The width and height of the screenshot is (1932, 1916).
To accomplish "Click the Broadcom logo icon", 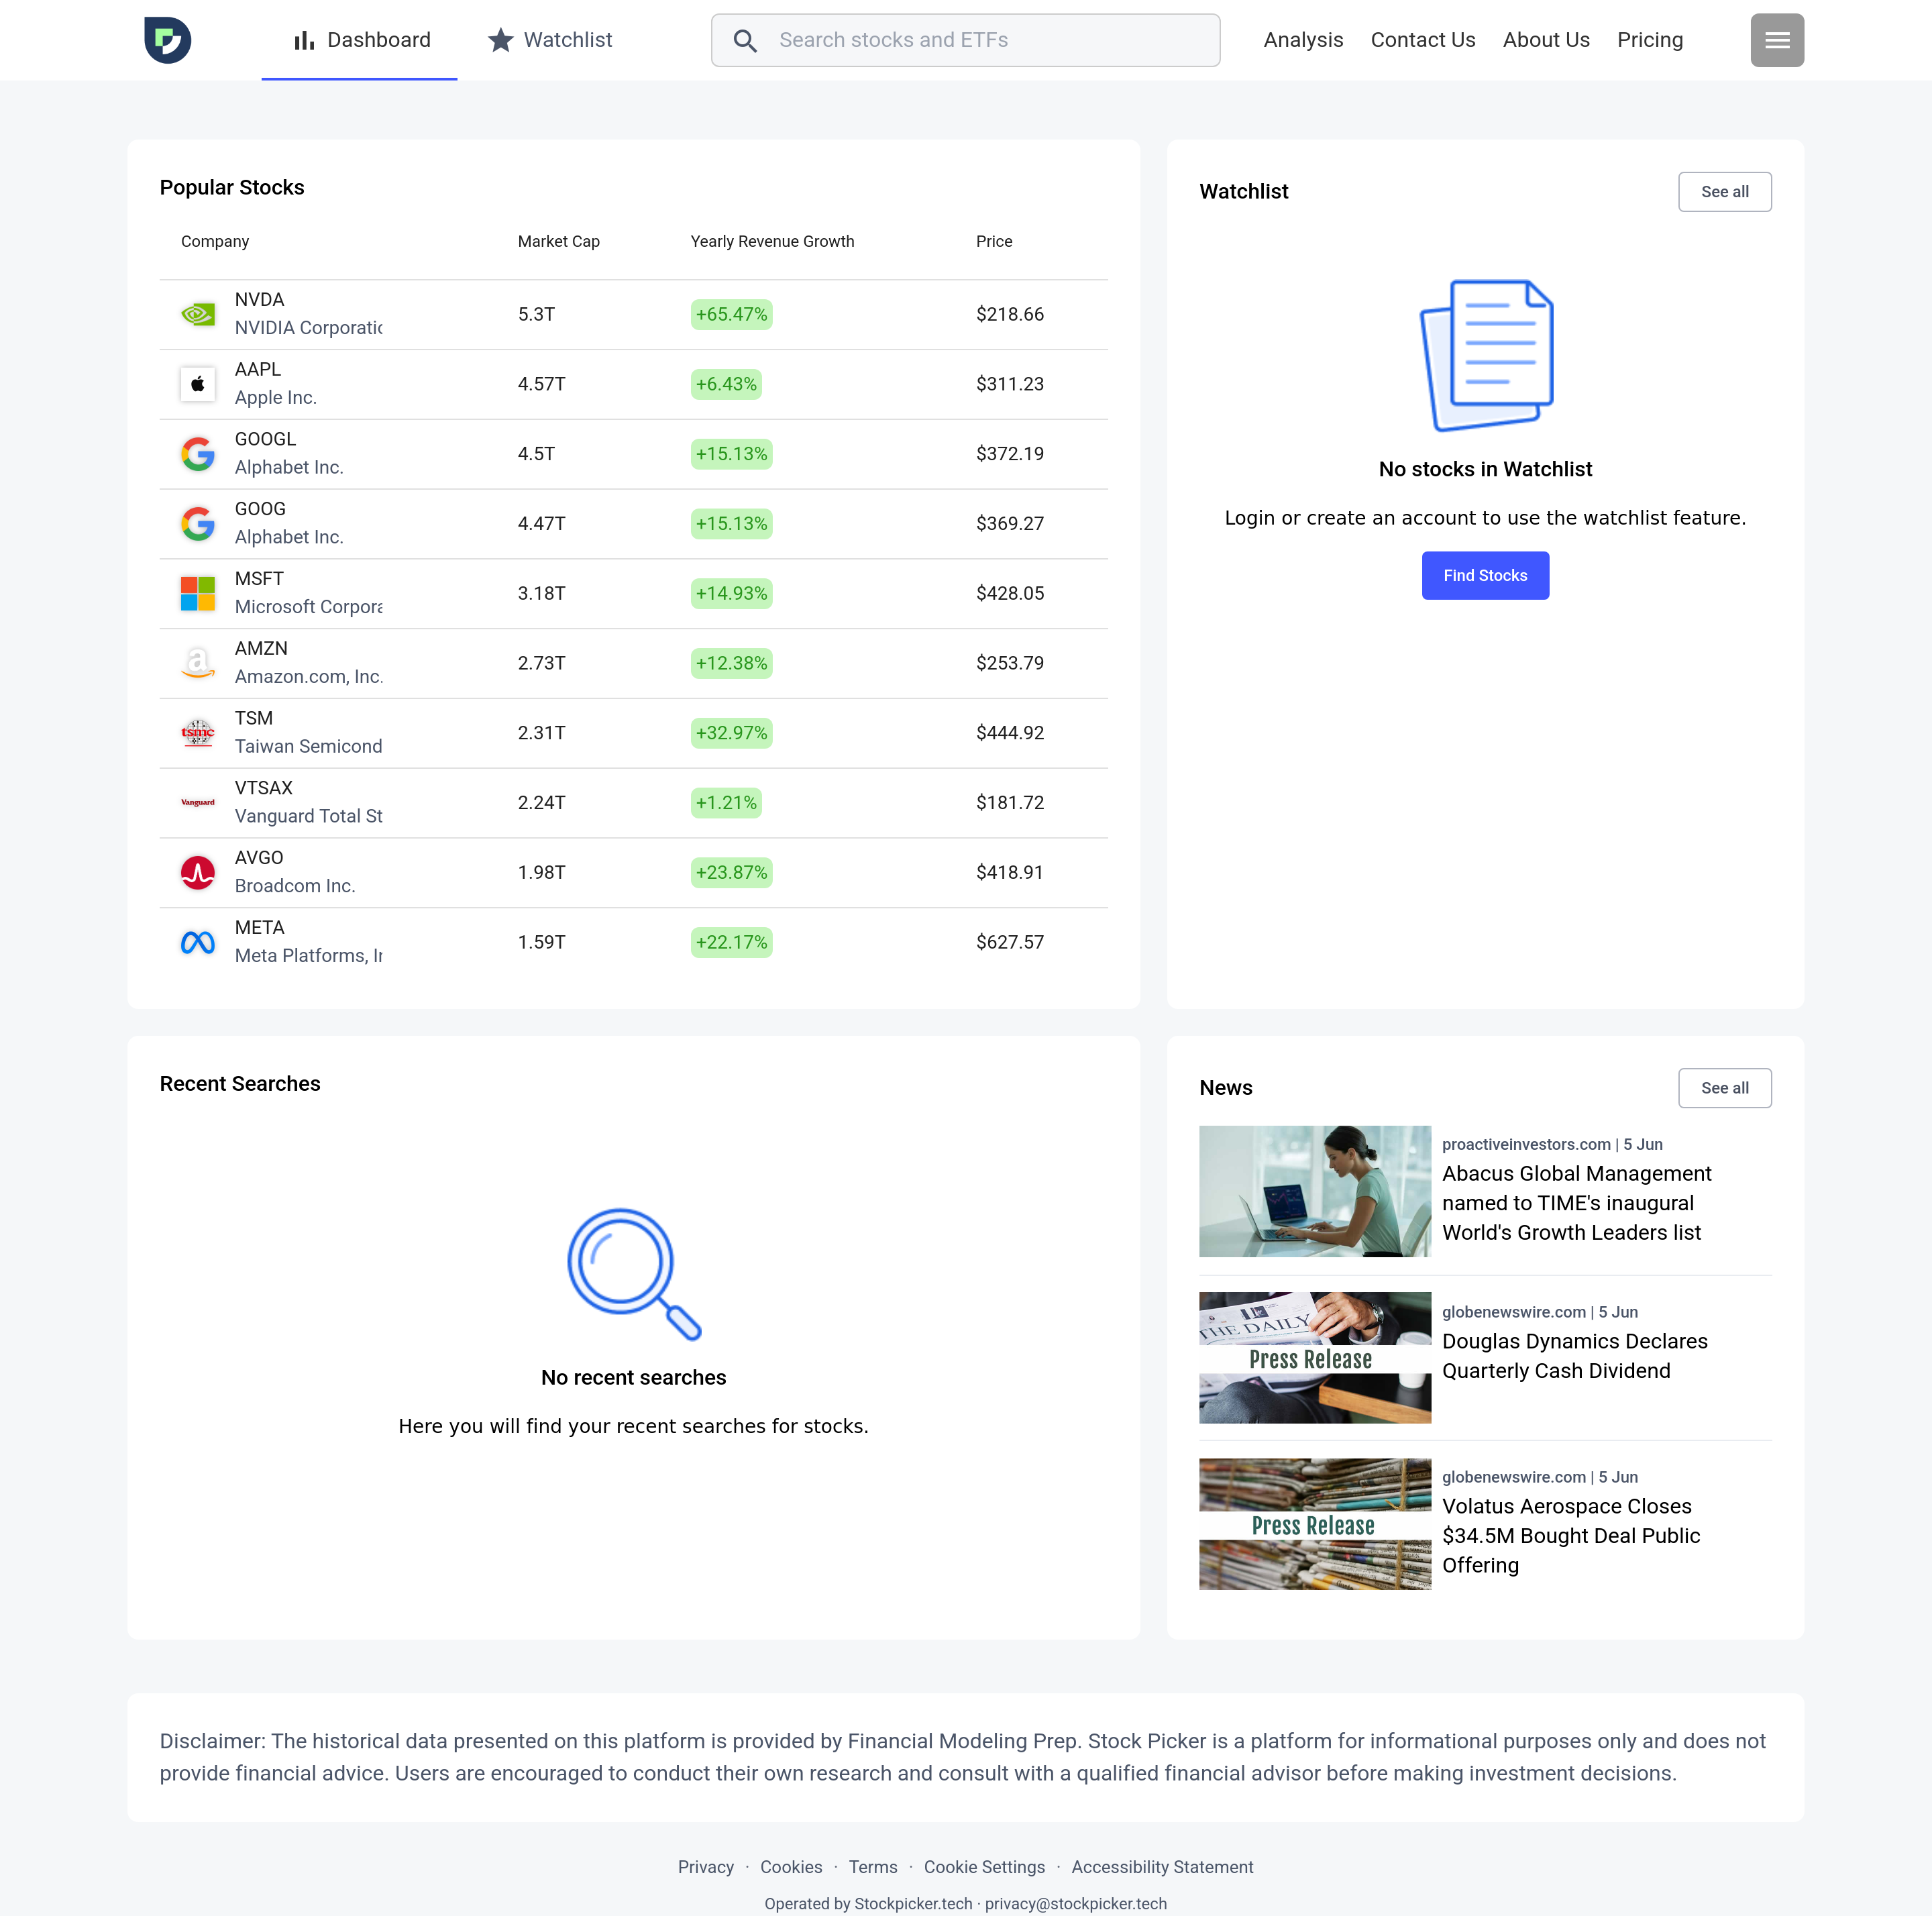I will coord(198,873).
